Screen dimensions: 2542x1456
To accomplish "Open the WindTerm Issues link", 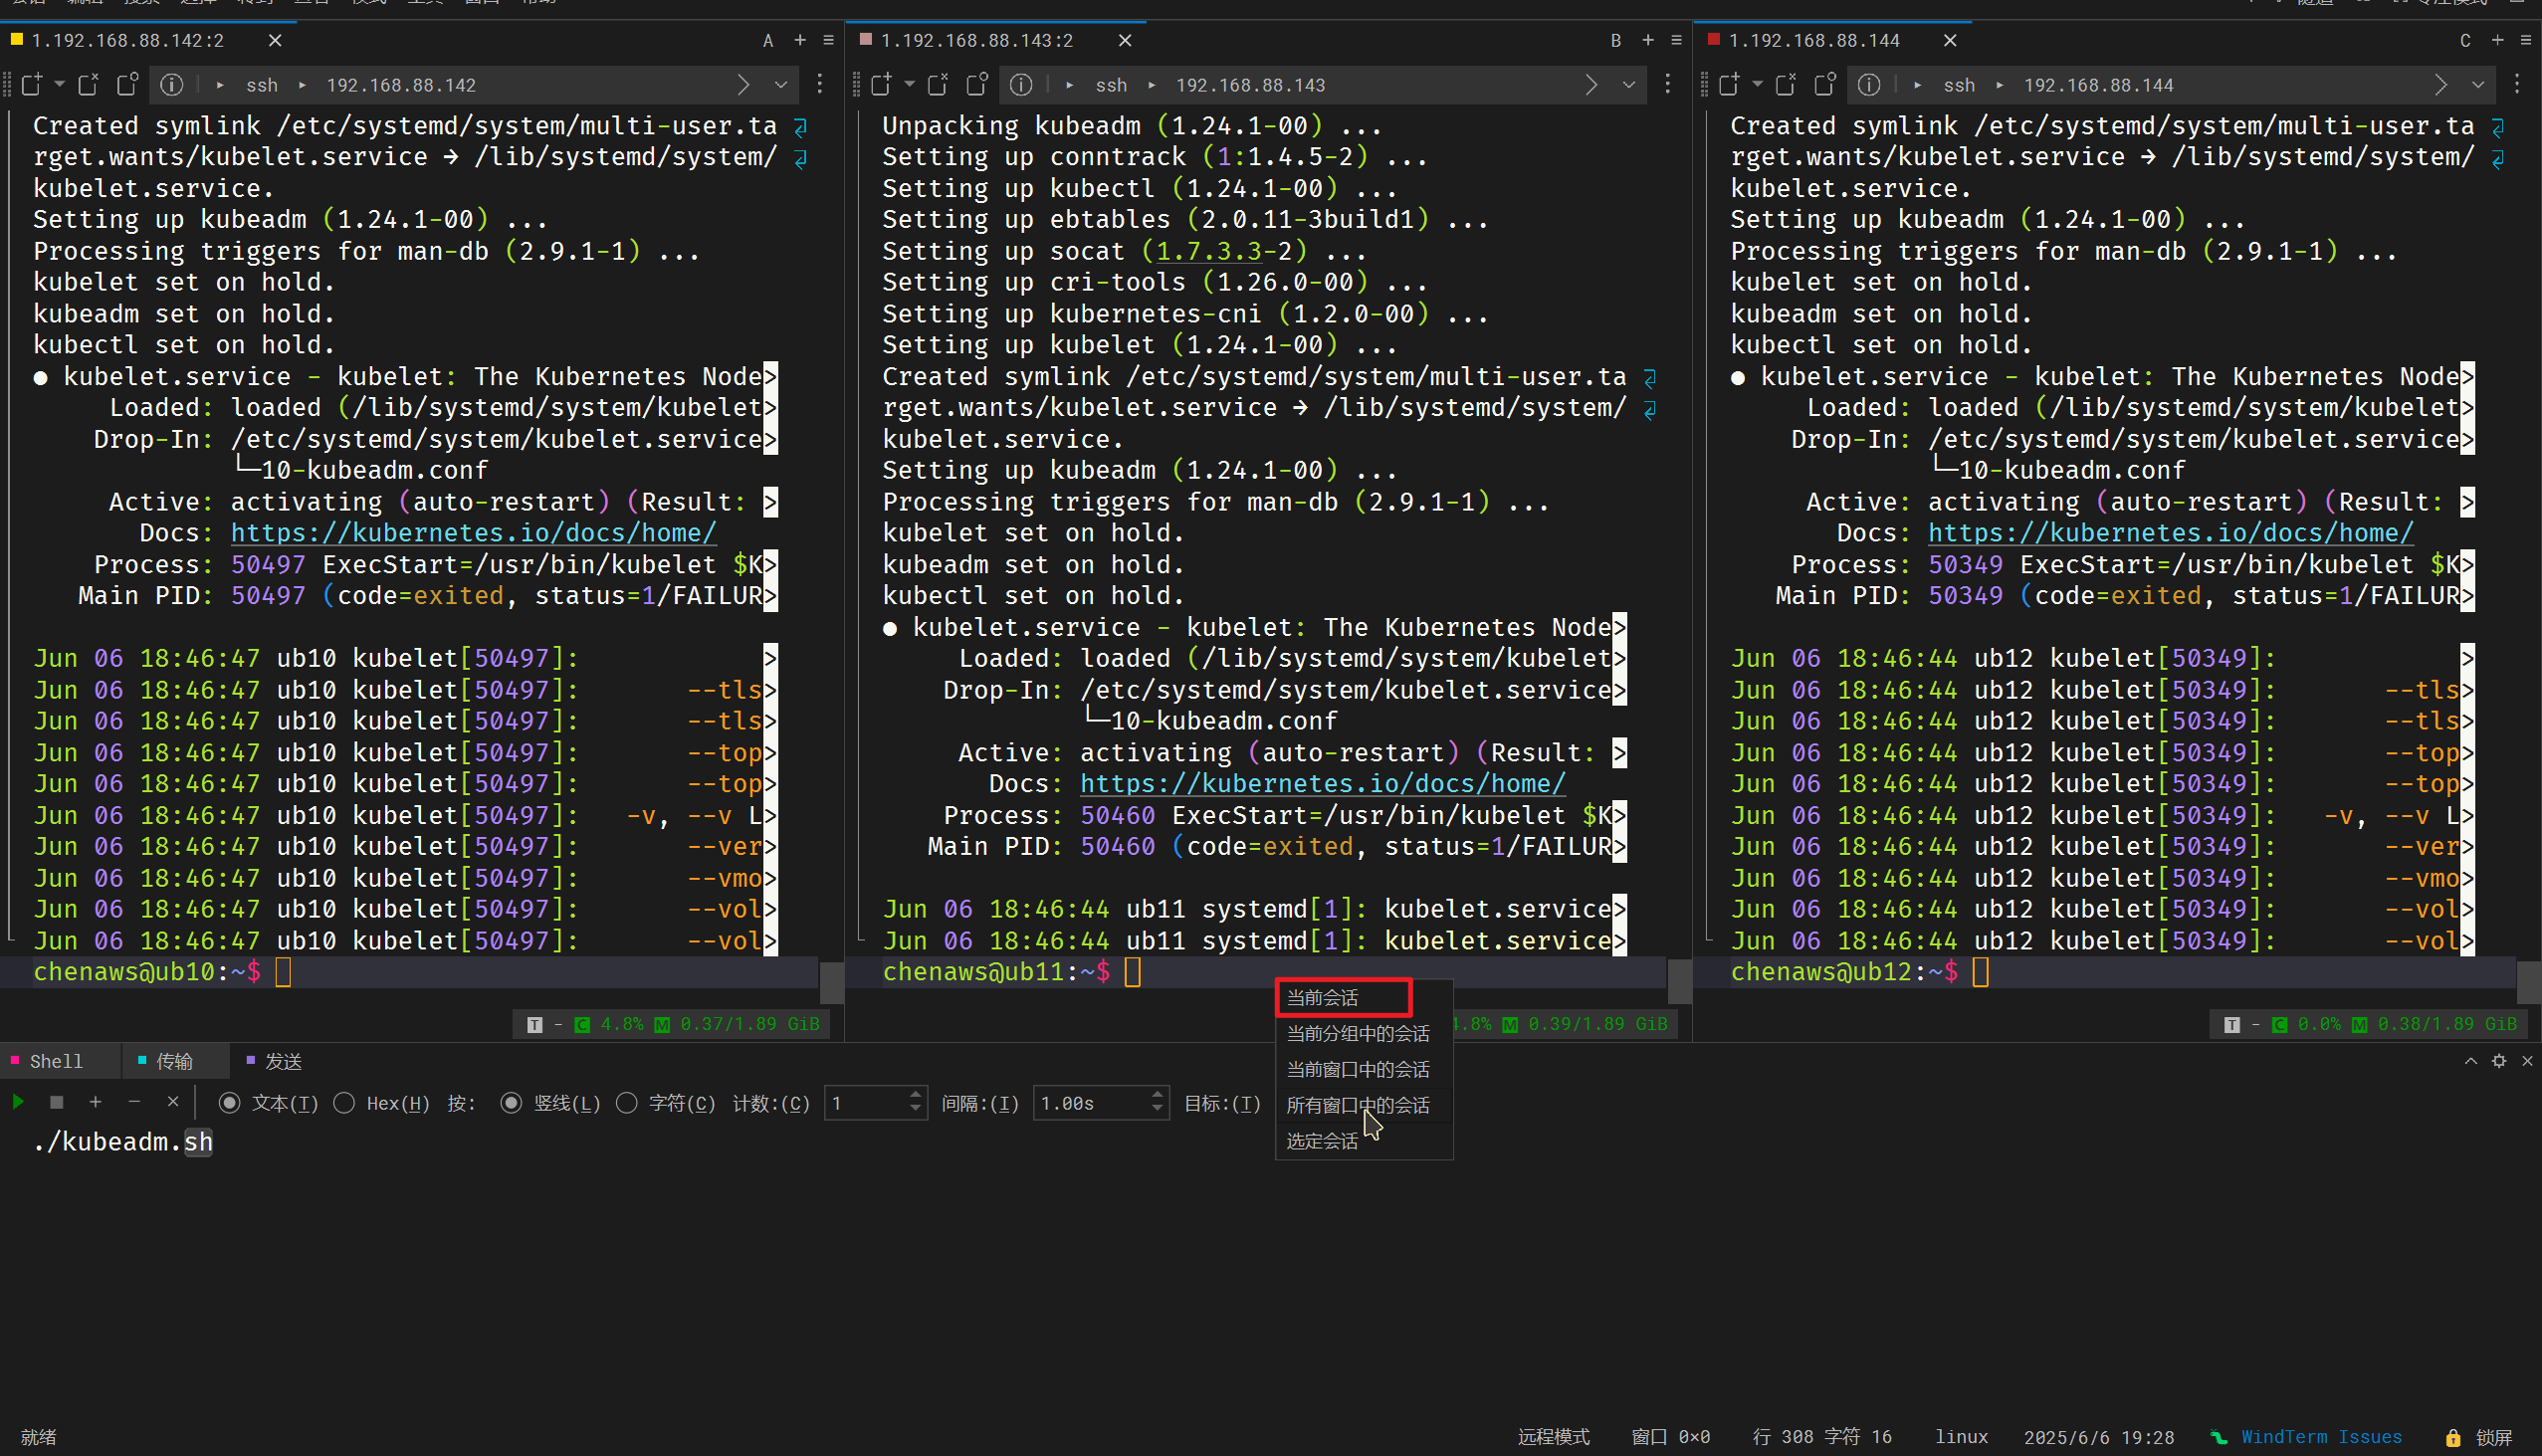I will point(2320,1437).
